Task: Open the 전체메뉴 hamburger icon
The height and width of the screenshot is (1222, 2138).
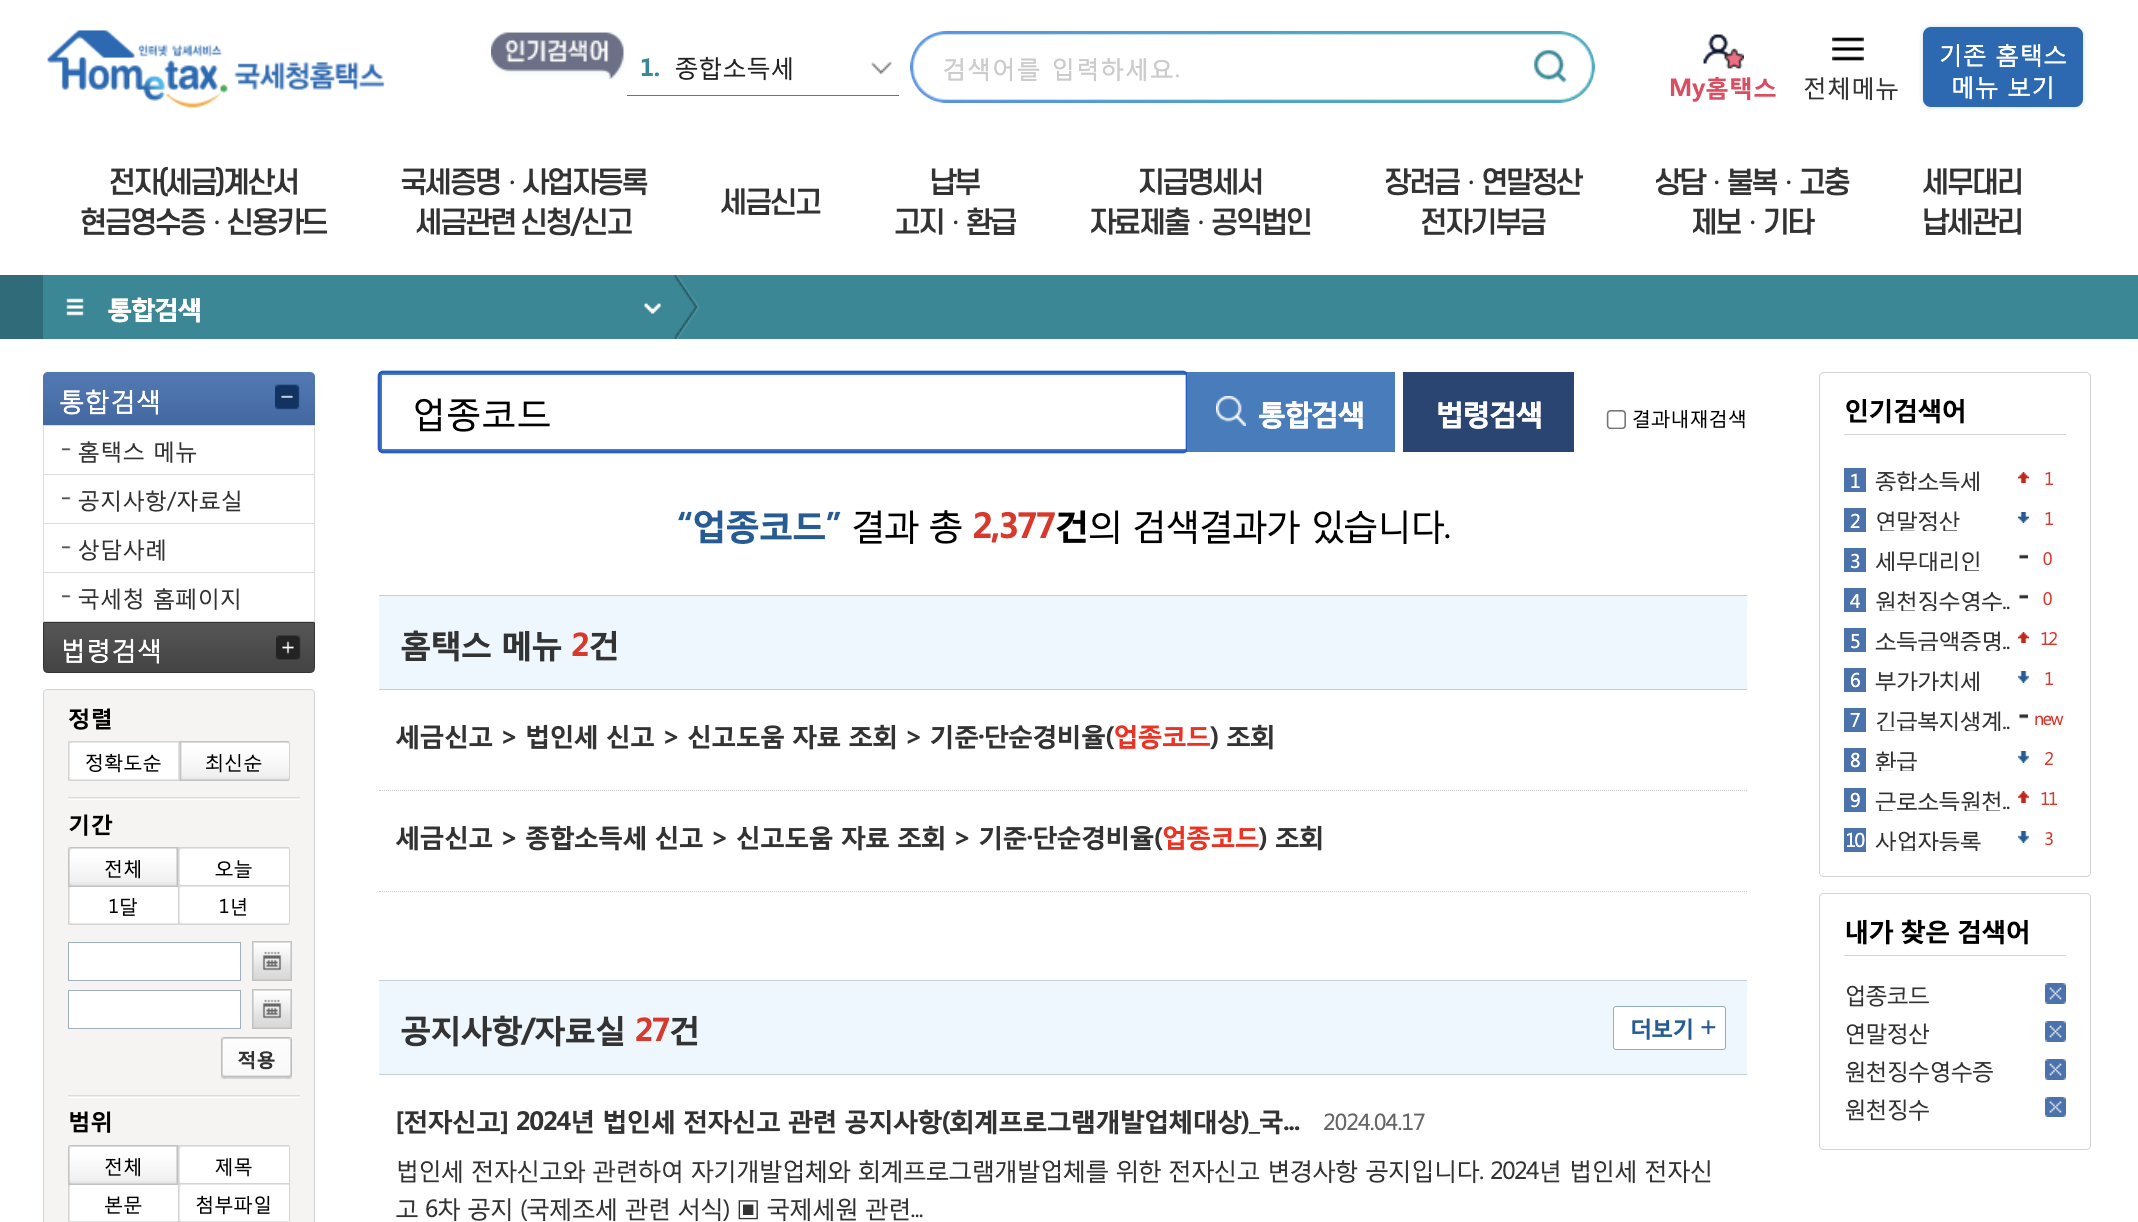Action: click(x=1848, y=49)
